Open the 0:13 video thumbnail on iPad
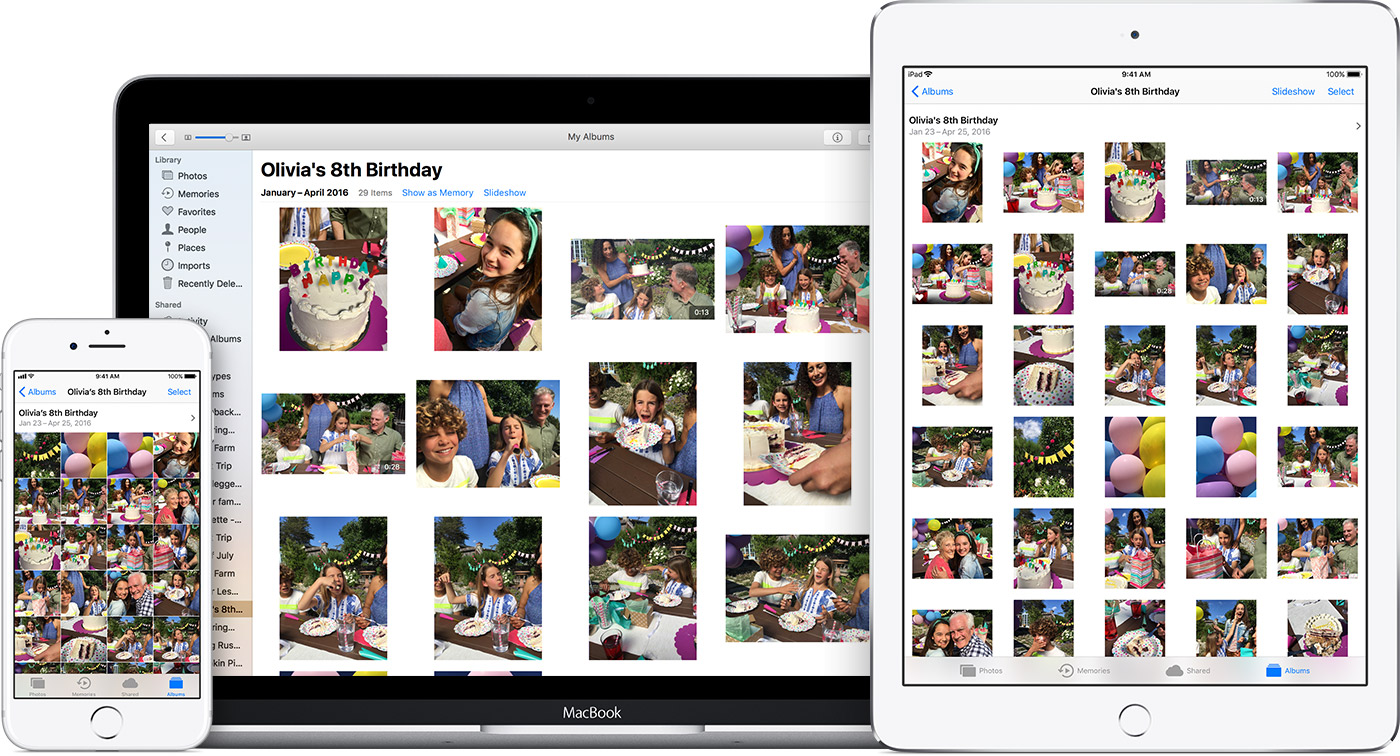Viewport: 1400px width, 756px height. tap(1226, 182)
